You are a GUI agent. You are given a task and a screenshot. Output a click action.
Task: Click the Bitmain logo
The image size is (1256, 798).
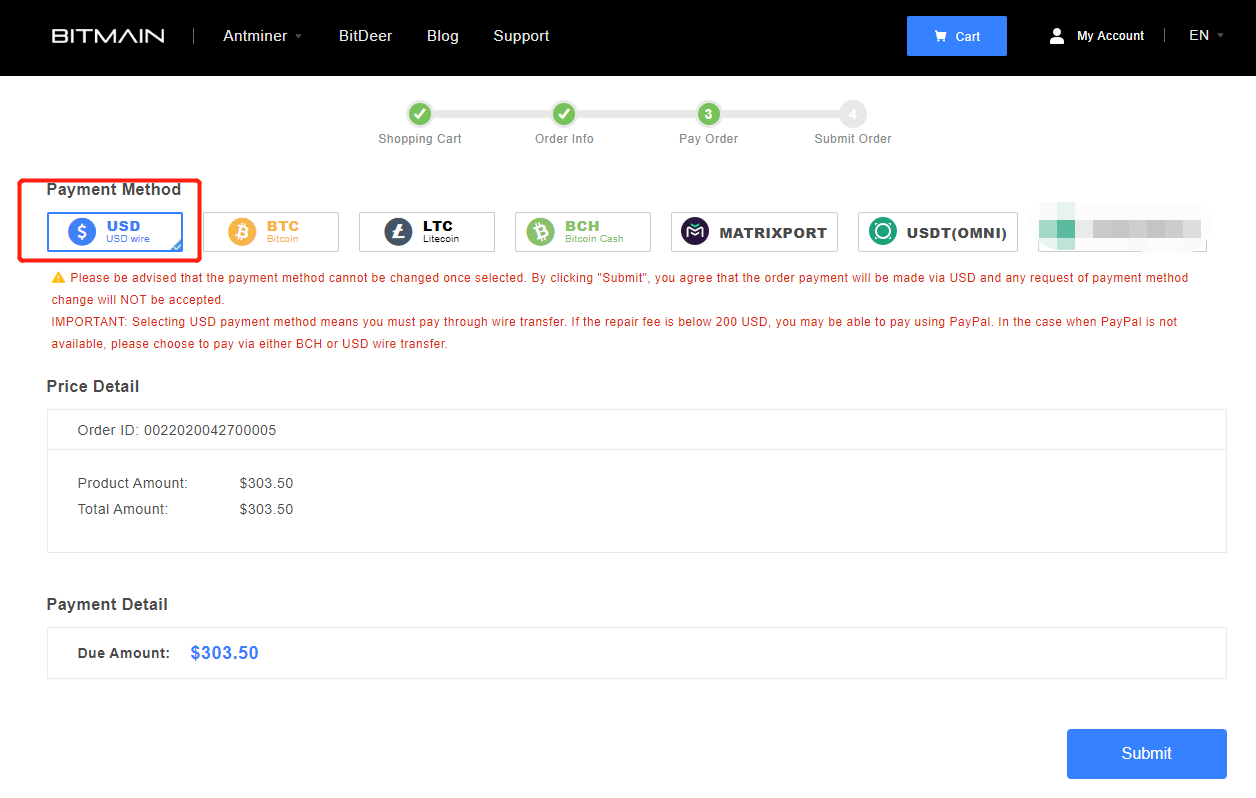pos(108,36)
